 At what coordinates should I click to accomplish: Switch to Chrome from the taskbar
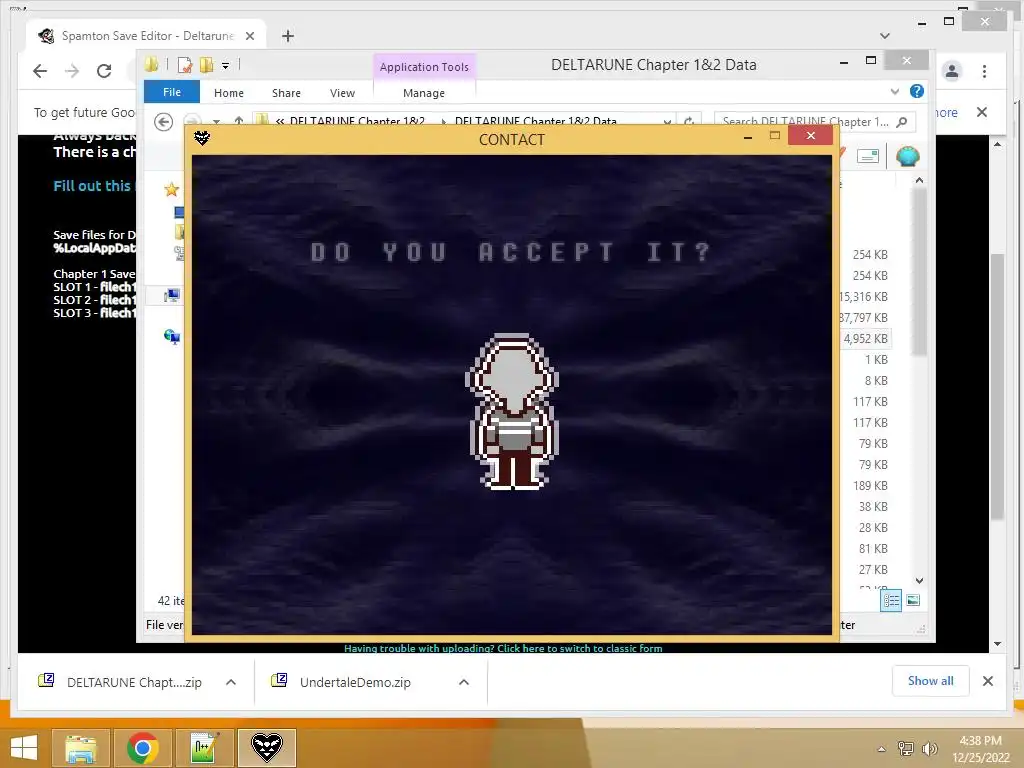[143, 748]
